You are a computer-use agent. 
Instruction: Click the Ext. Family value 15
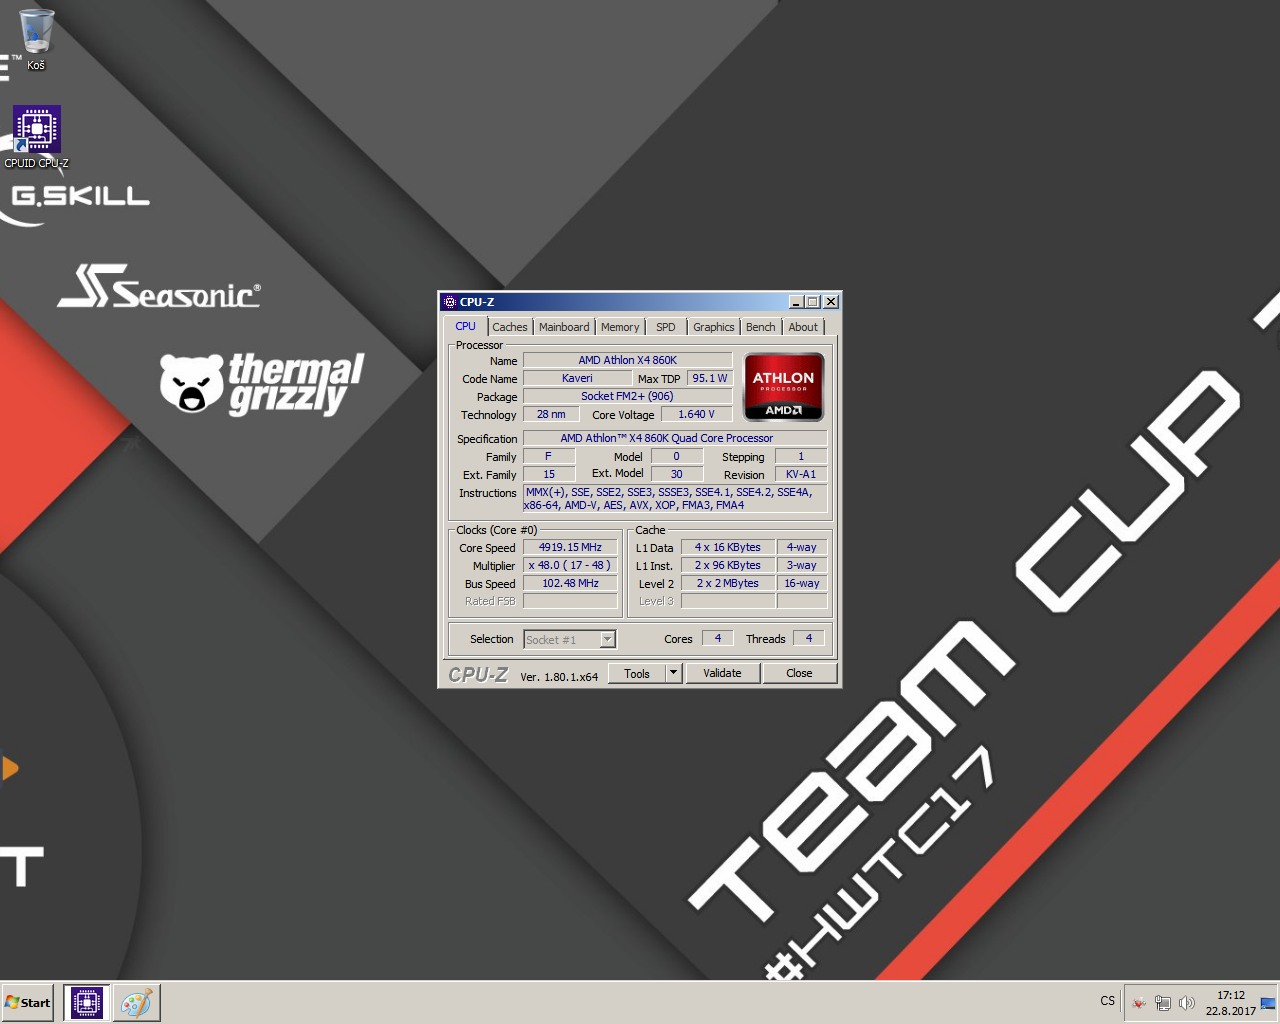(549, 474)
